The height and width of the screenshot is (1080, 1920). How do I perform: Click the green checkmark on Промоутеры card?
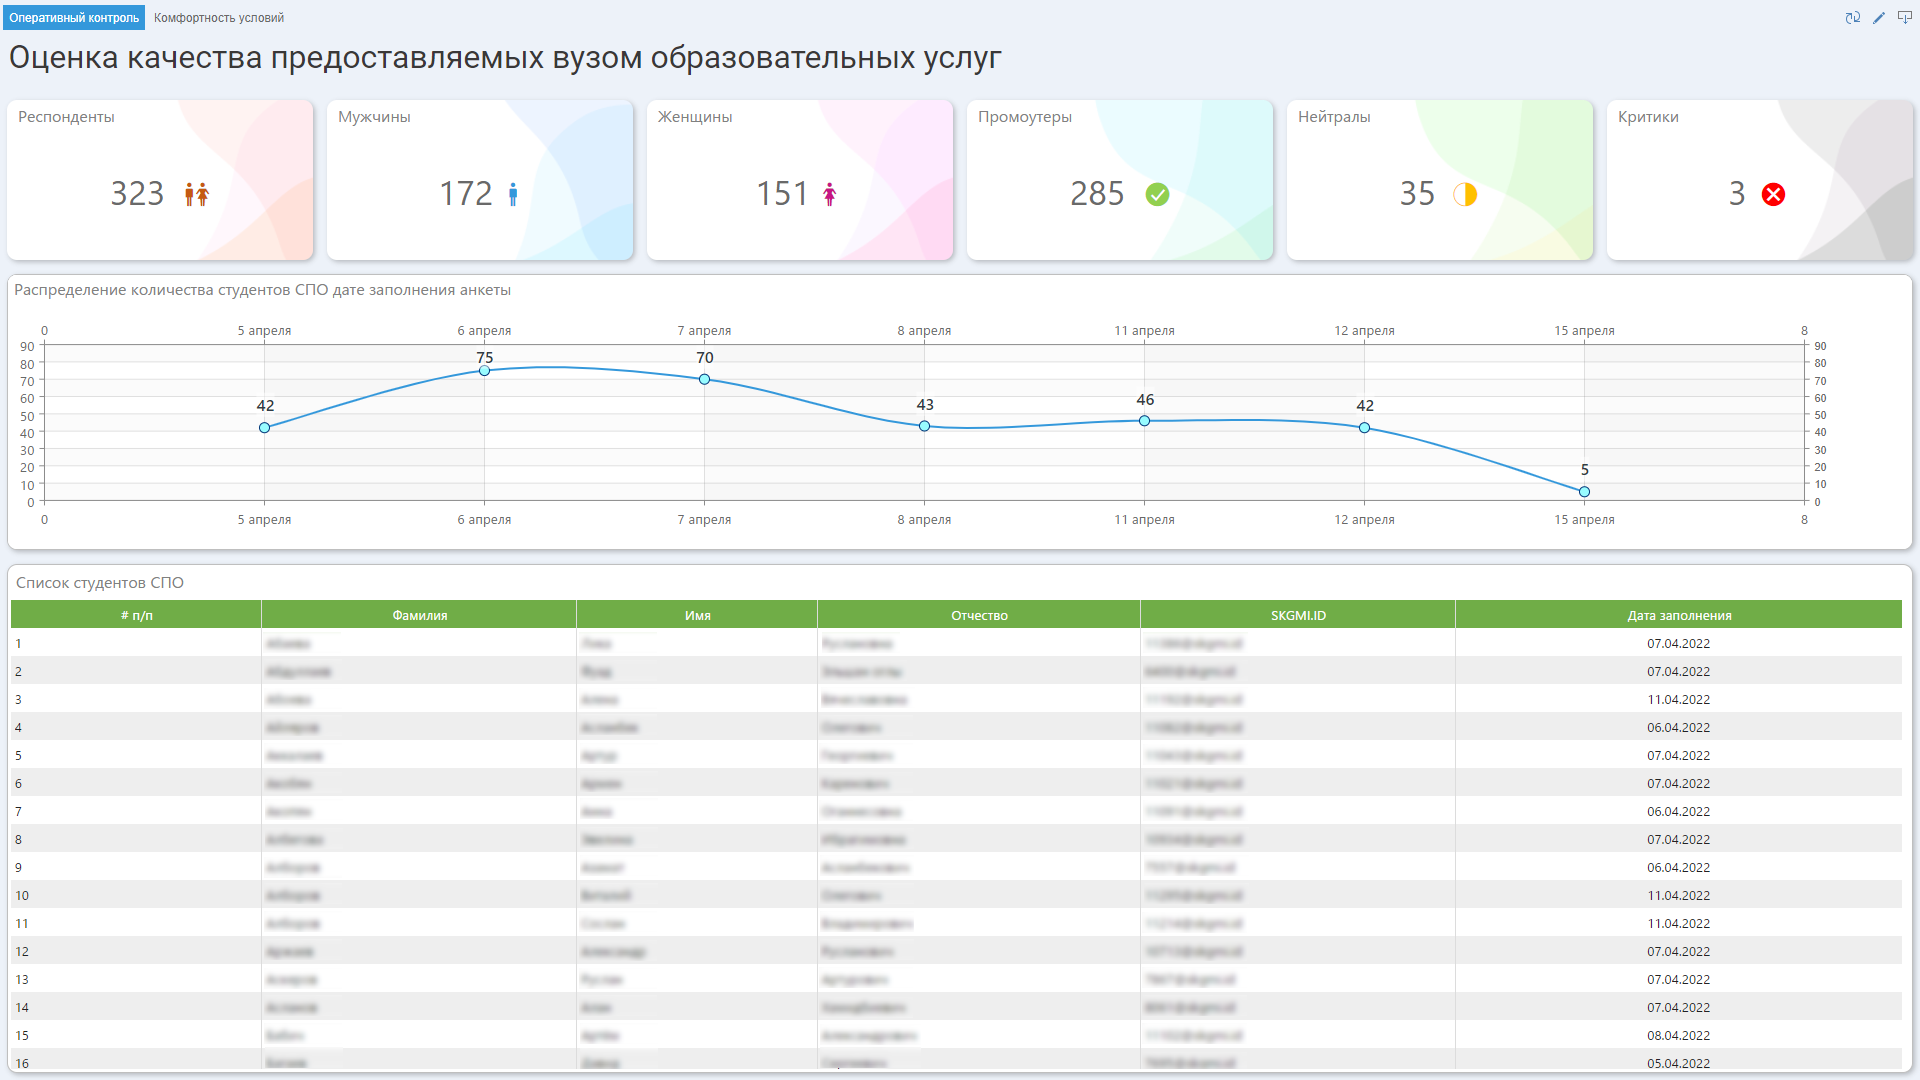pos(1157,195)
